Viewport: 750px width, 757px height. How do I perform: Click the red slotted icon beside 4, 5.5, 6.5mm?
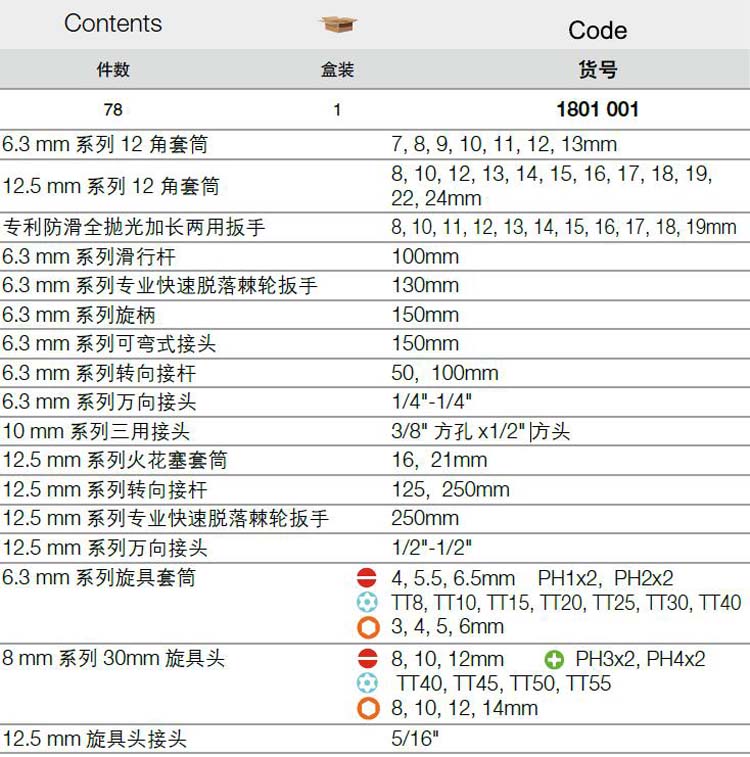(368, 578)
